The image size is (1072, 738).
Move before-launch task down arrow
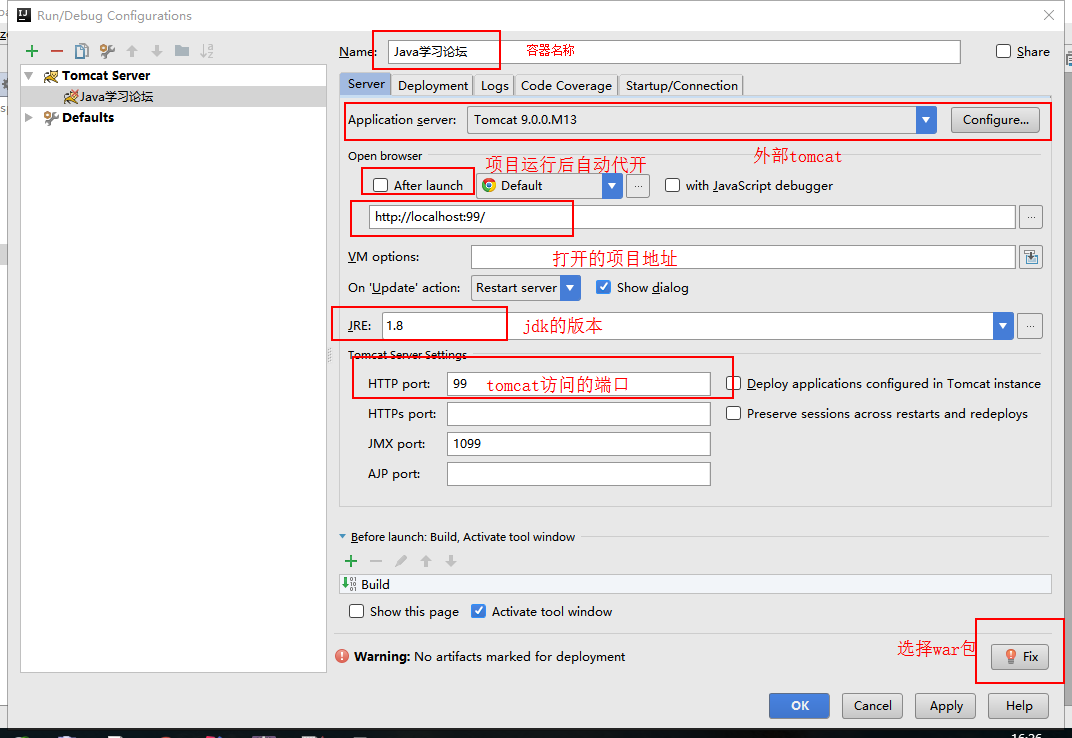point(451,562)
